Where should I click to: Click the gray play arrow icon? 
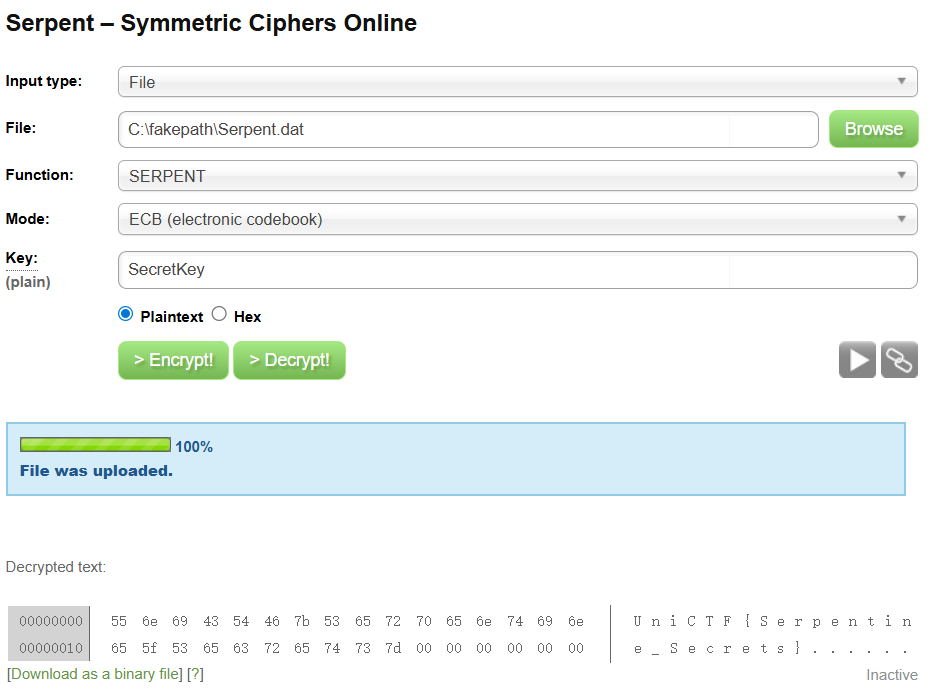tap(857, 360)
